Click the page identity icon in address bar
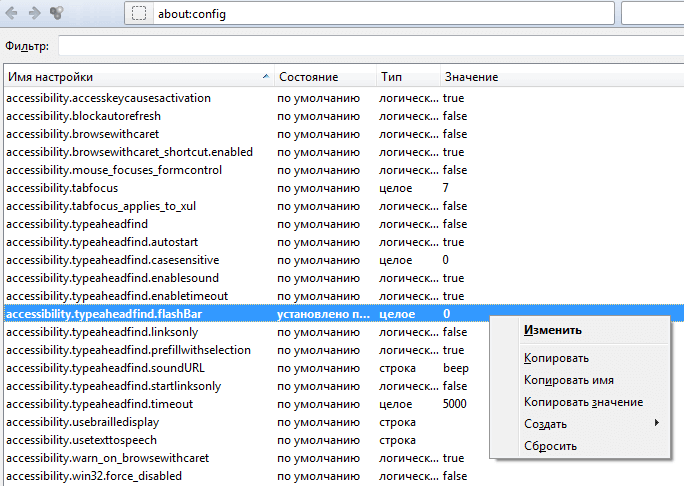 tap(139, 14)
